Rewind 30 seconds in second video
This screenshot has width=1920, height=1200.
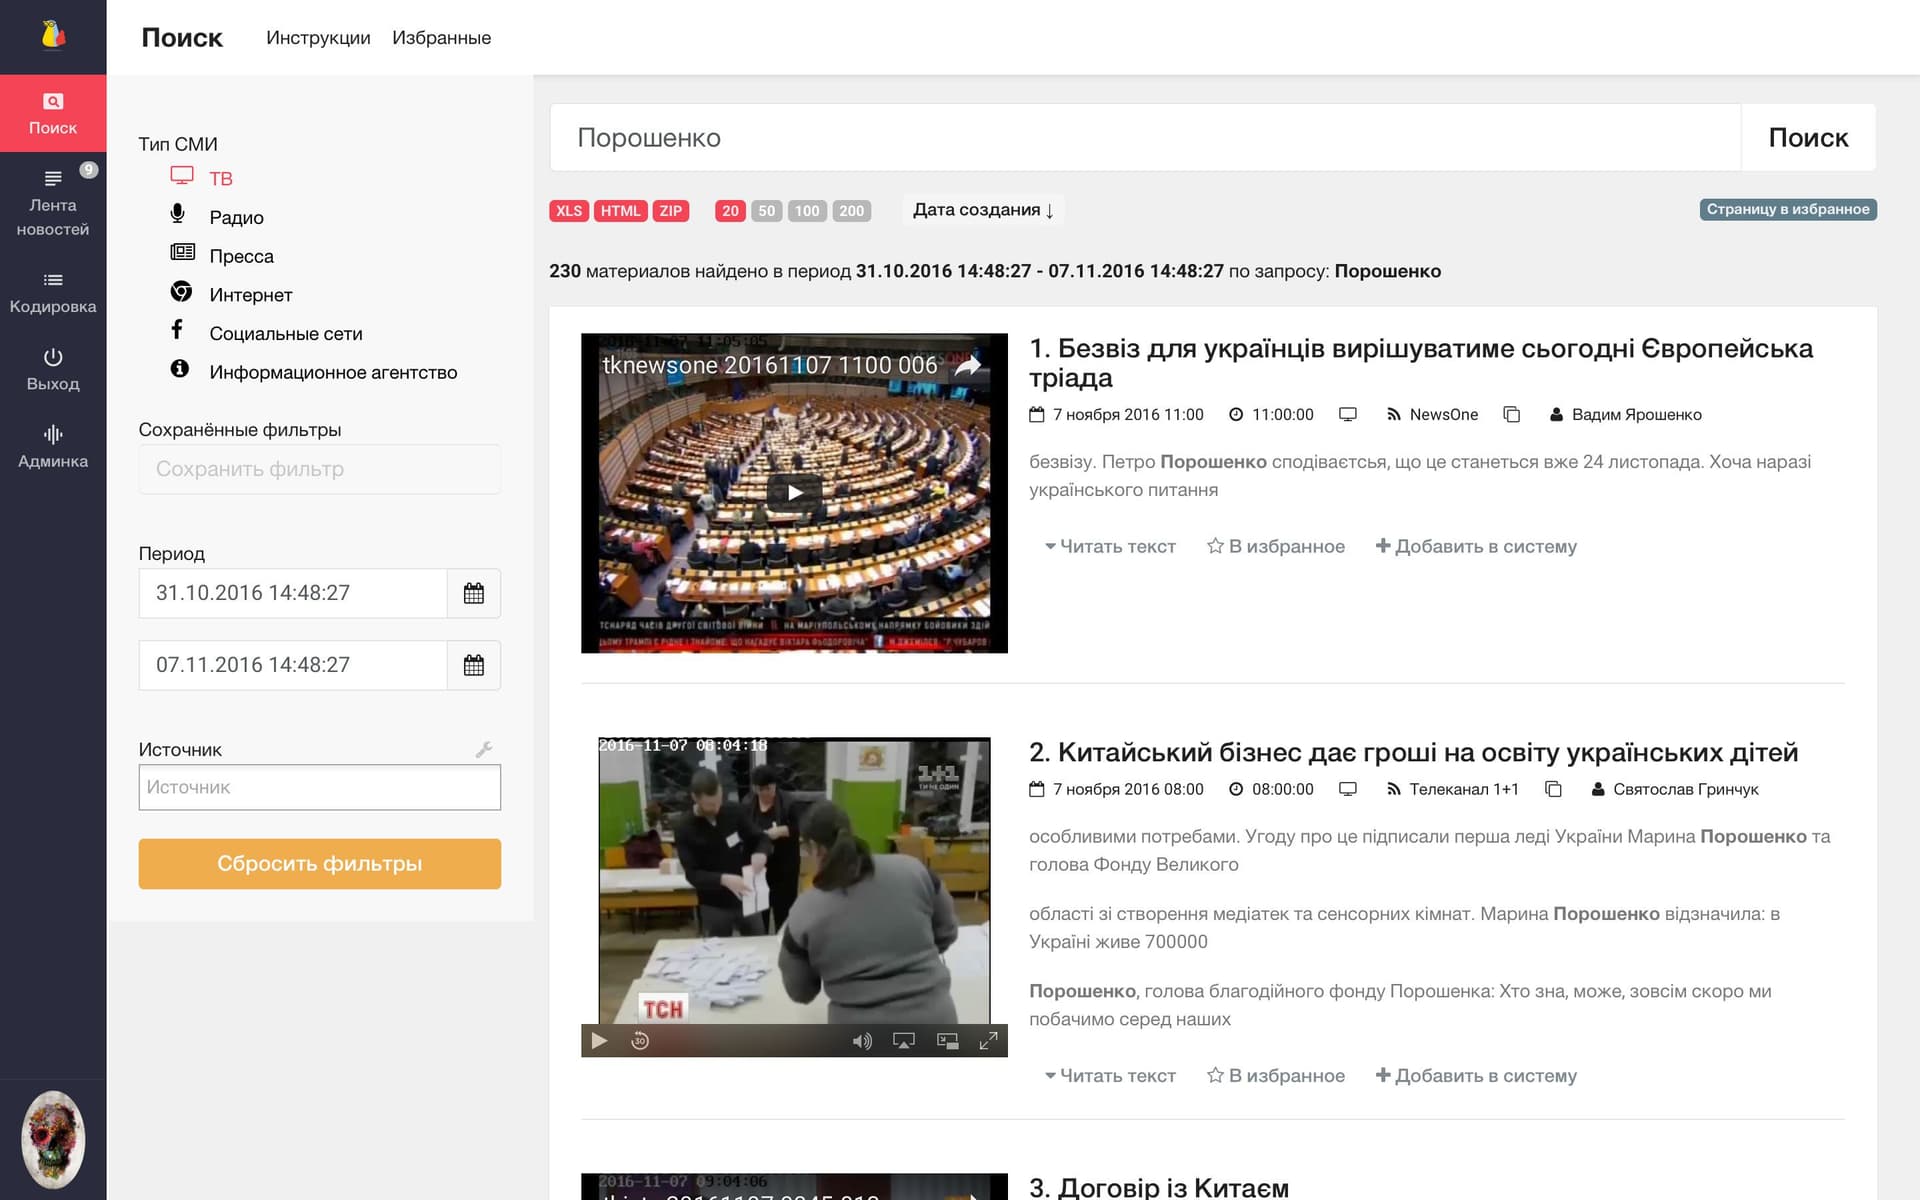tap(640, 1041)
